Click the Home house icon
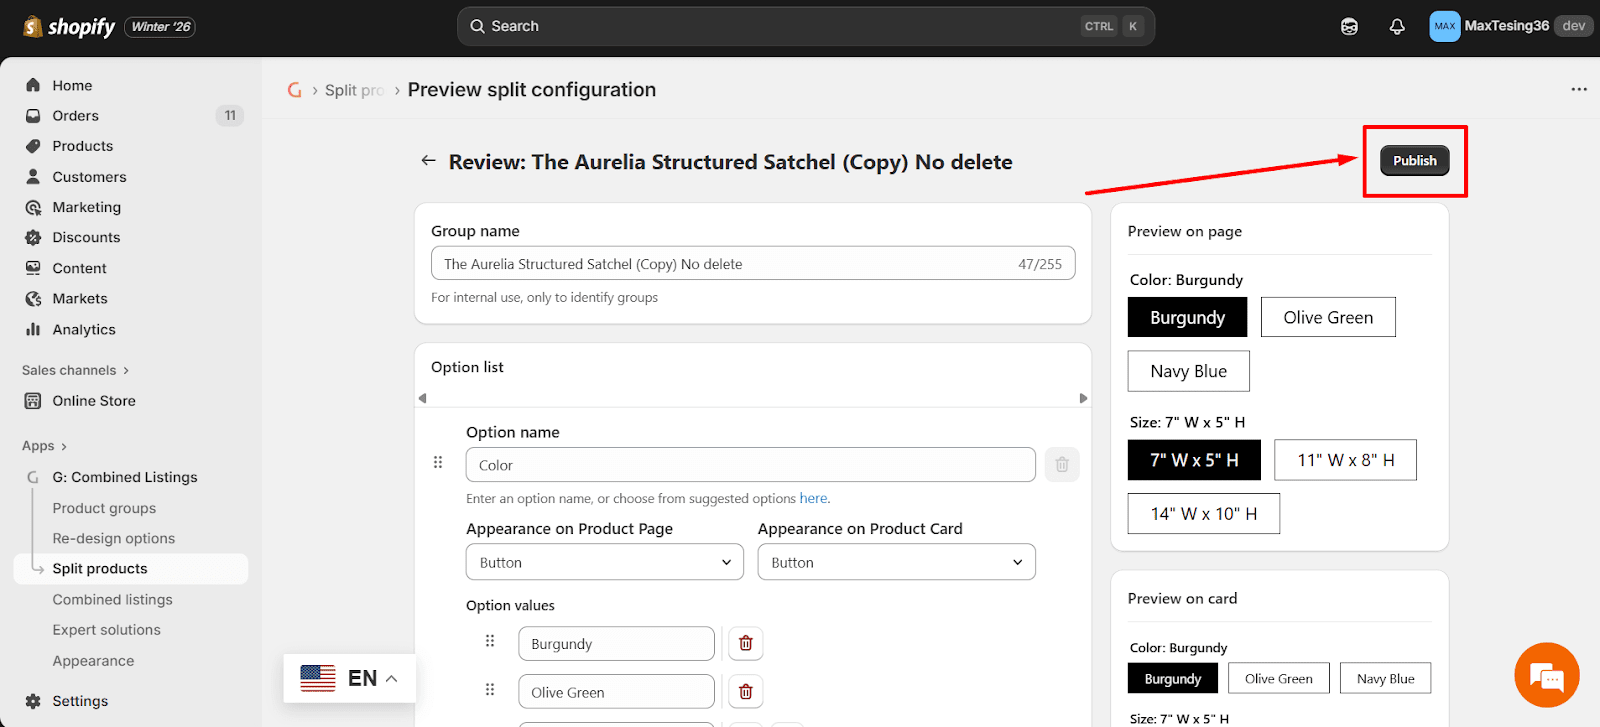 pos(33,85)
